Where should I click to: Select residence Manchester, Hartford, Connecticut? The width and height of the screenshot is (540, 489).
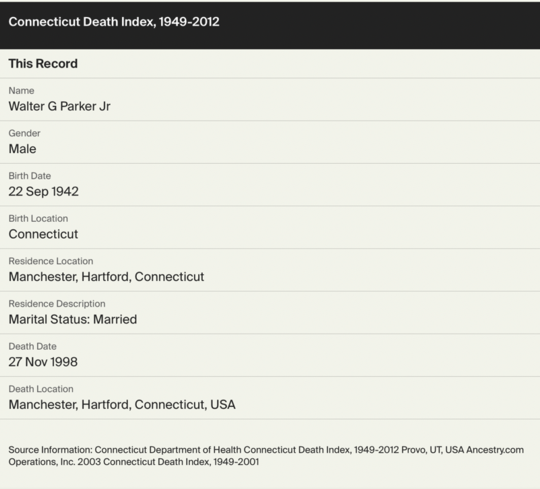tap(106, 277)
